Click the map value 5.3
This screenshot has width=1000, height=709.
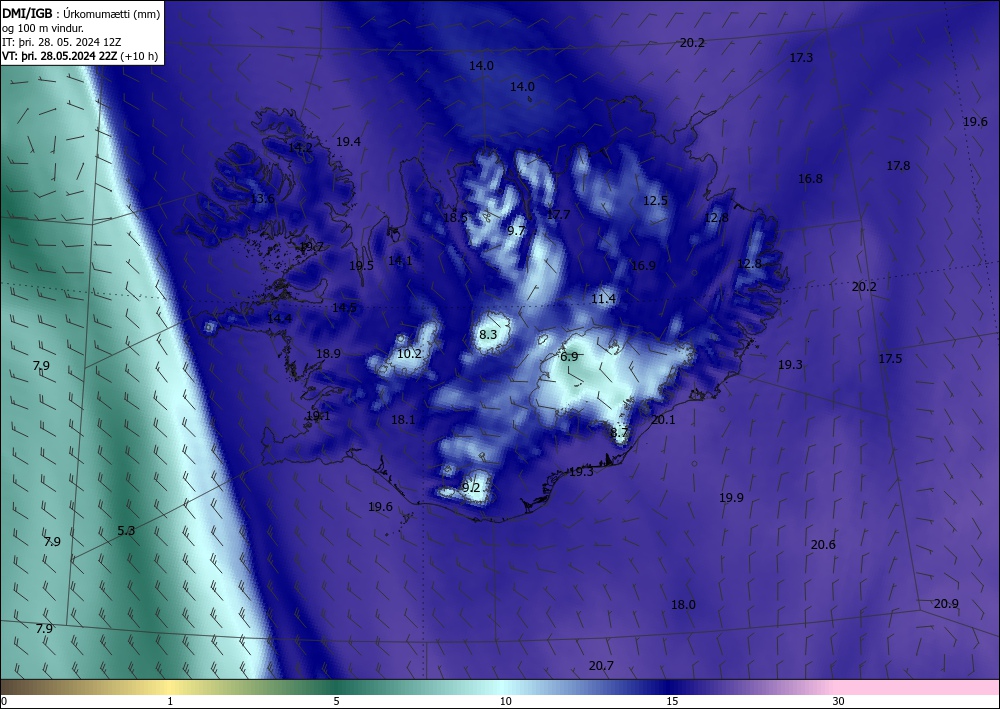(x=126, y=530)
